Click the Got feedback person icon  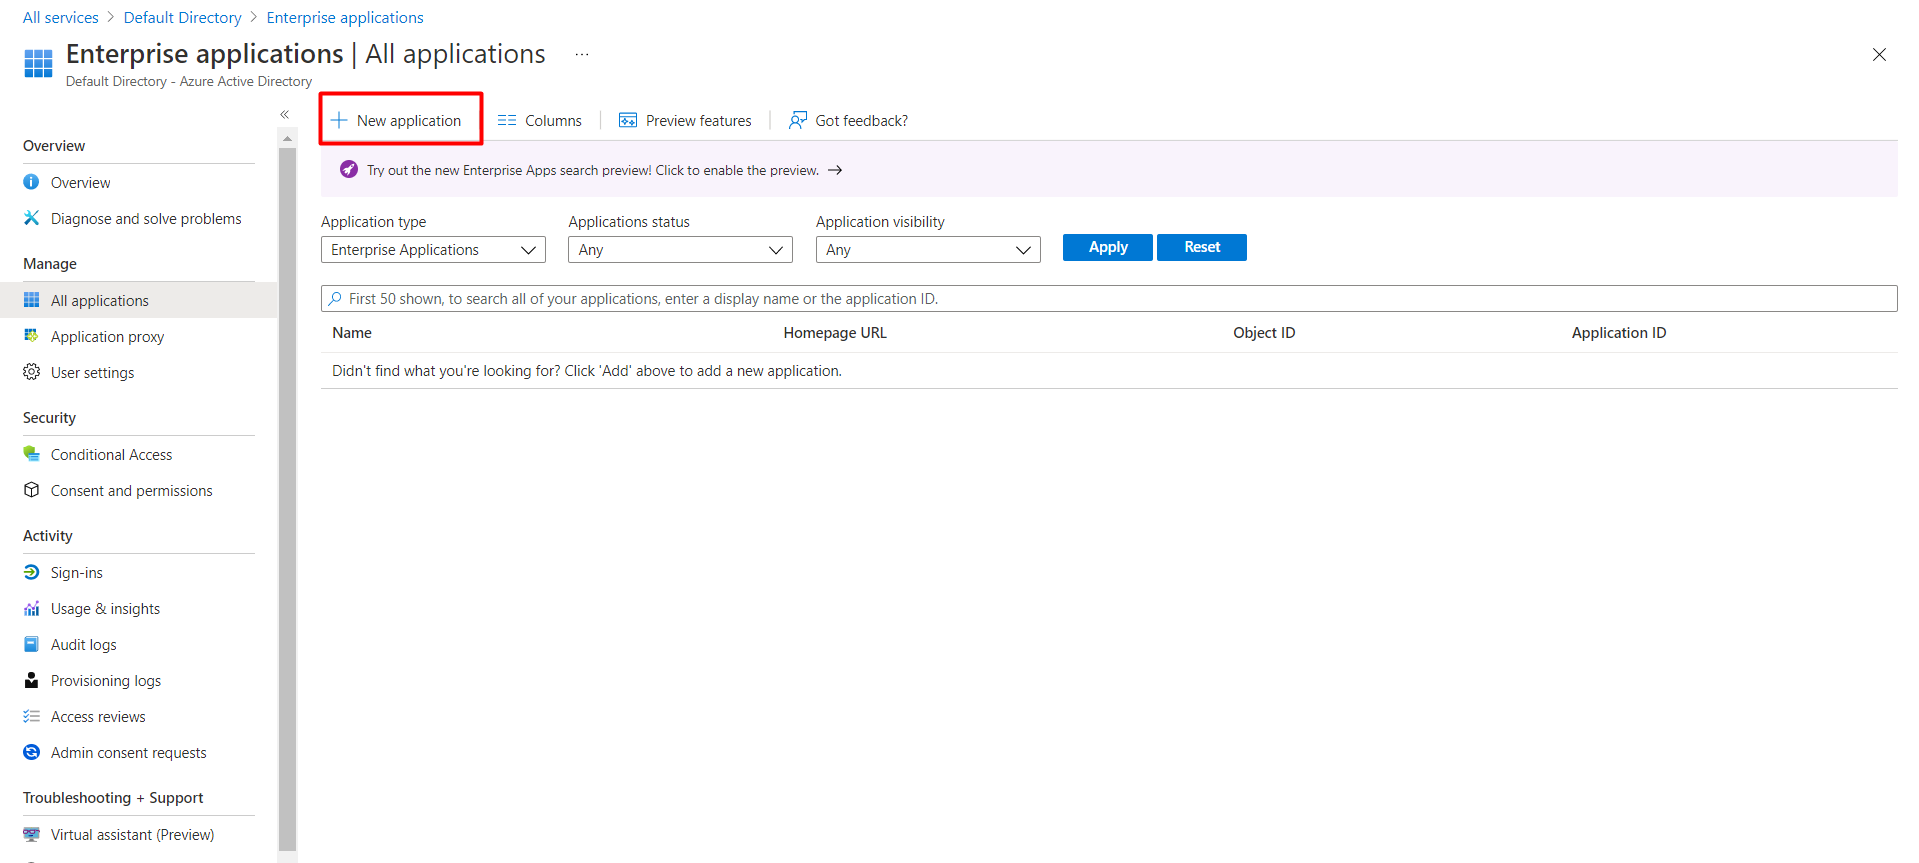click(798, 120)
